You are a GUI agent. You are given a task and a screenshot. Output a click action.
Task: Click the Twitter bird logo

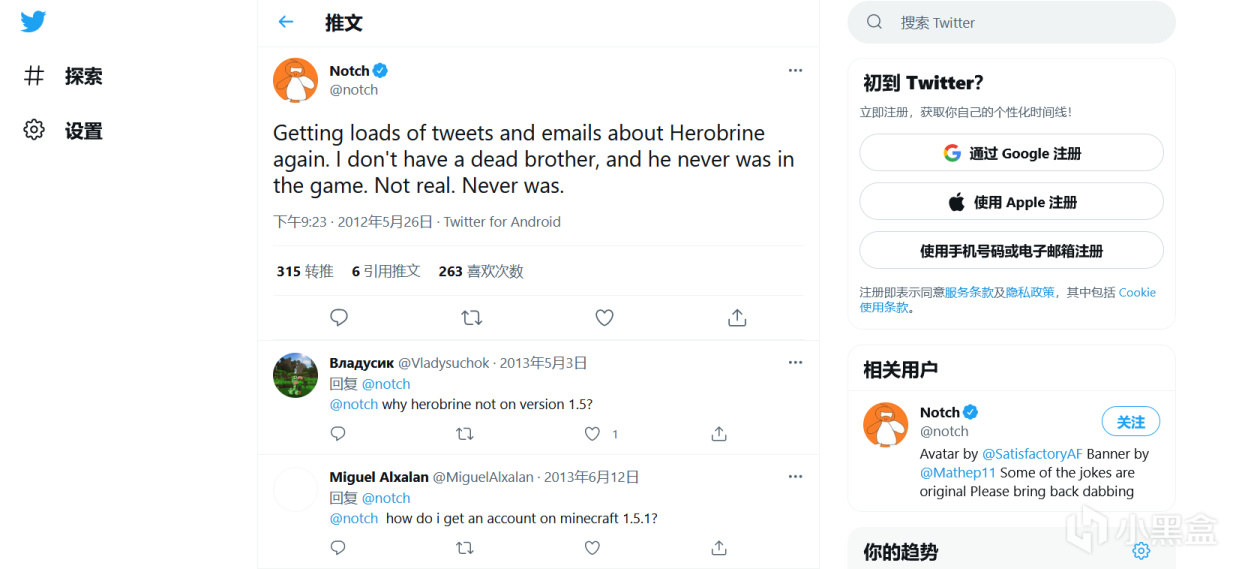(33, 21)
